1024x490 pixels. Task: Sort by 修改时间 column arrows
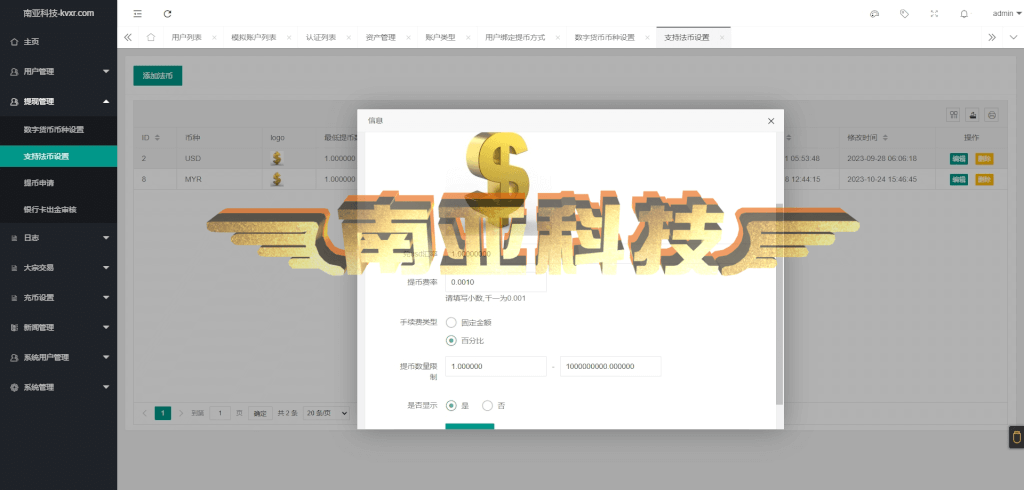(x=886, y=138)
